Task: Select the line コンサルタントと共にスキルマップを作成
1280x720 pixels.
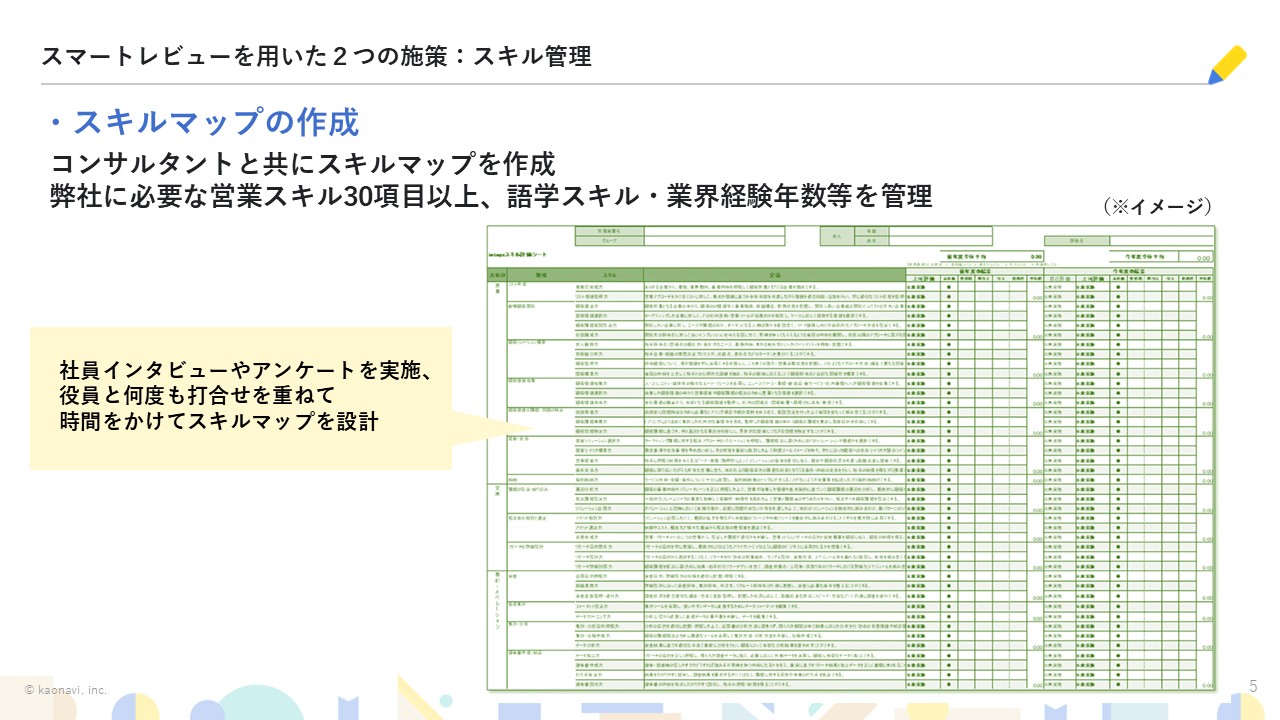Action: tap(302, 163)
